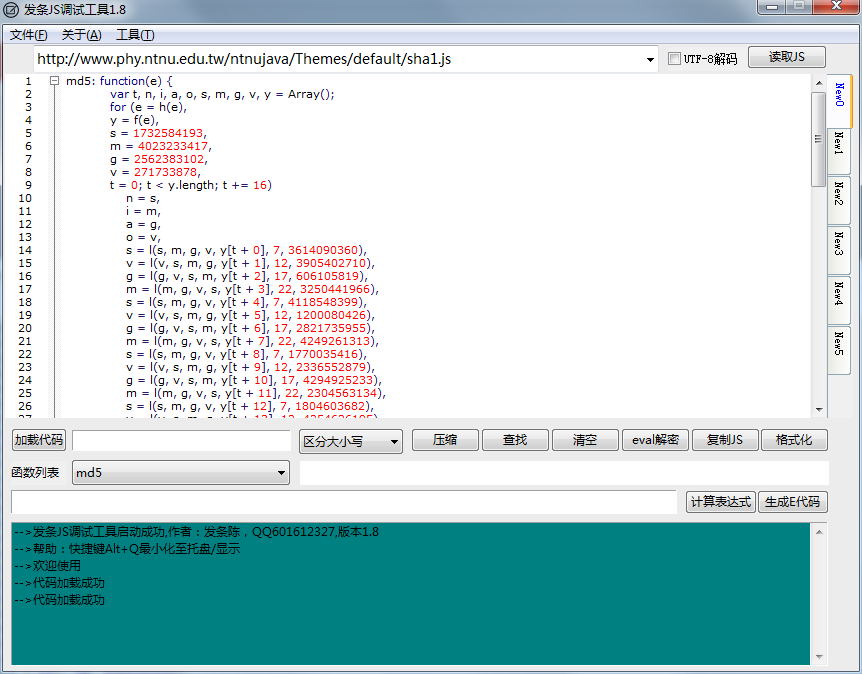Click the 压缩 button to compress code

pos(444,440)
